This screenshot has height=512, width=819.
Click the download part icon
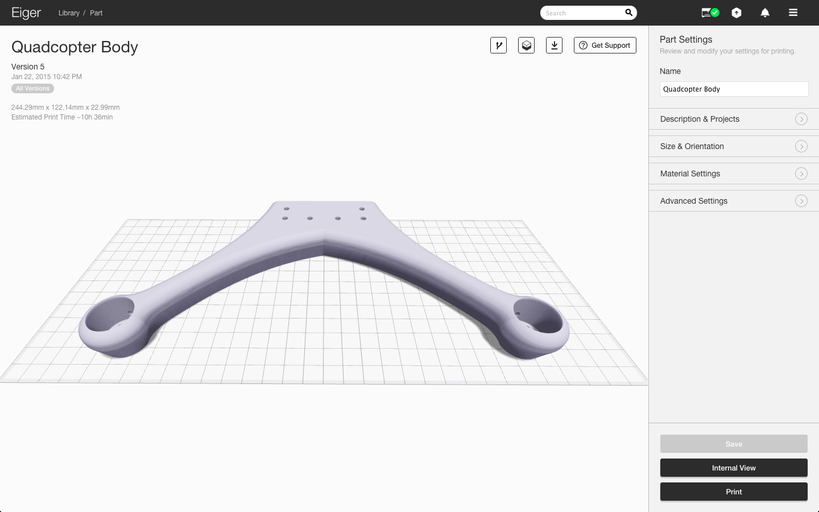click(x=554, y=45)
